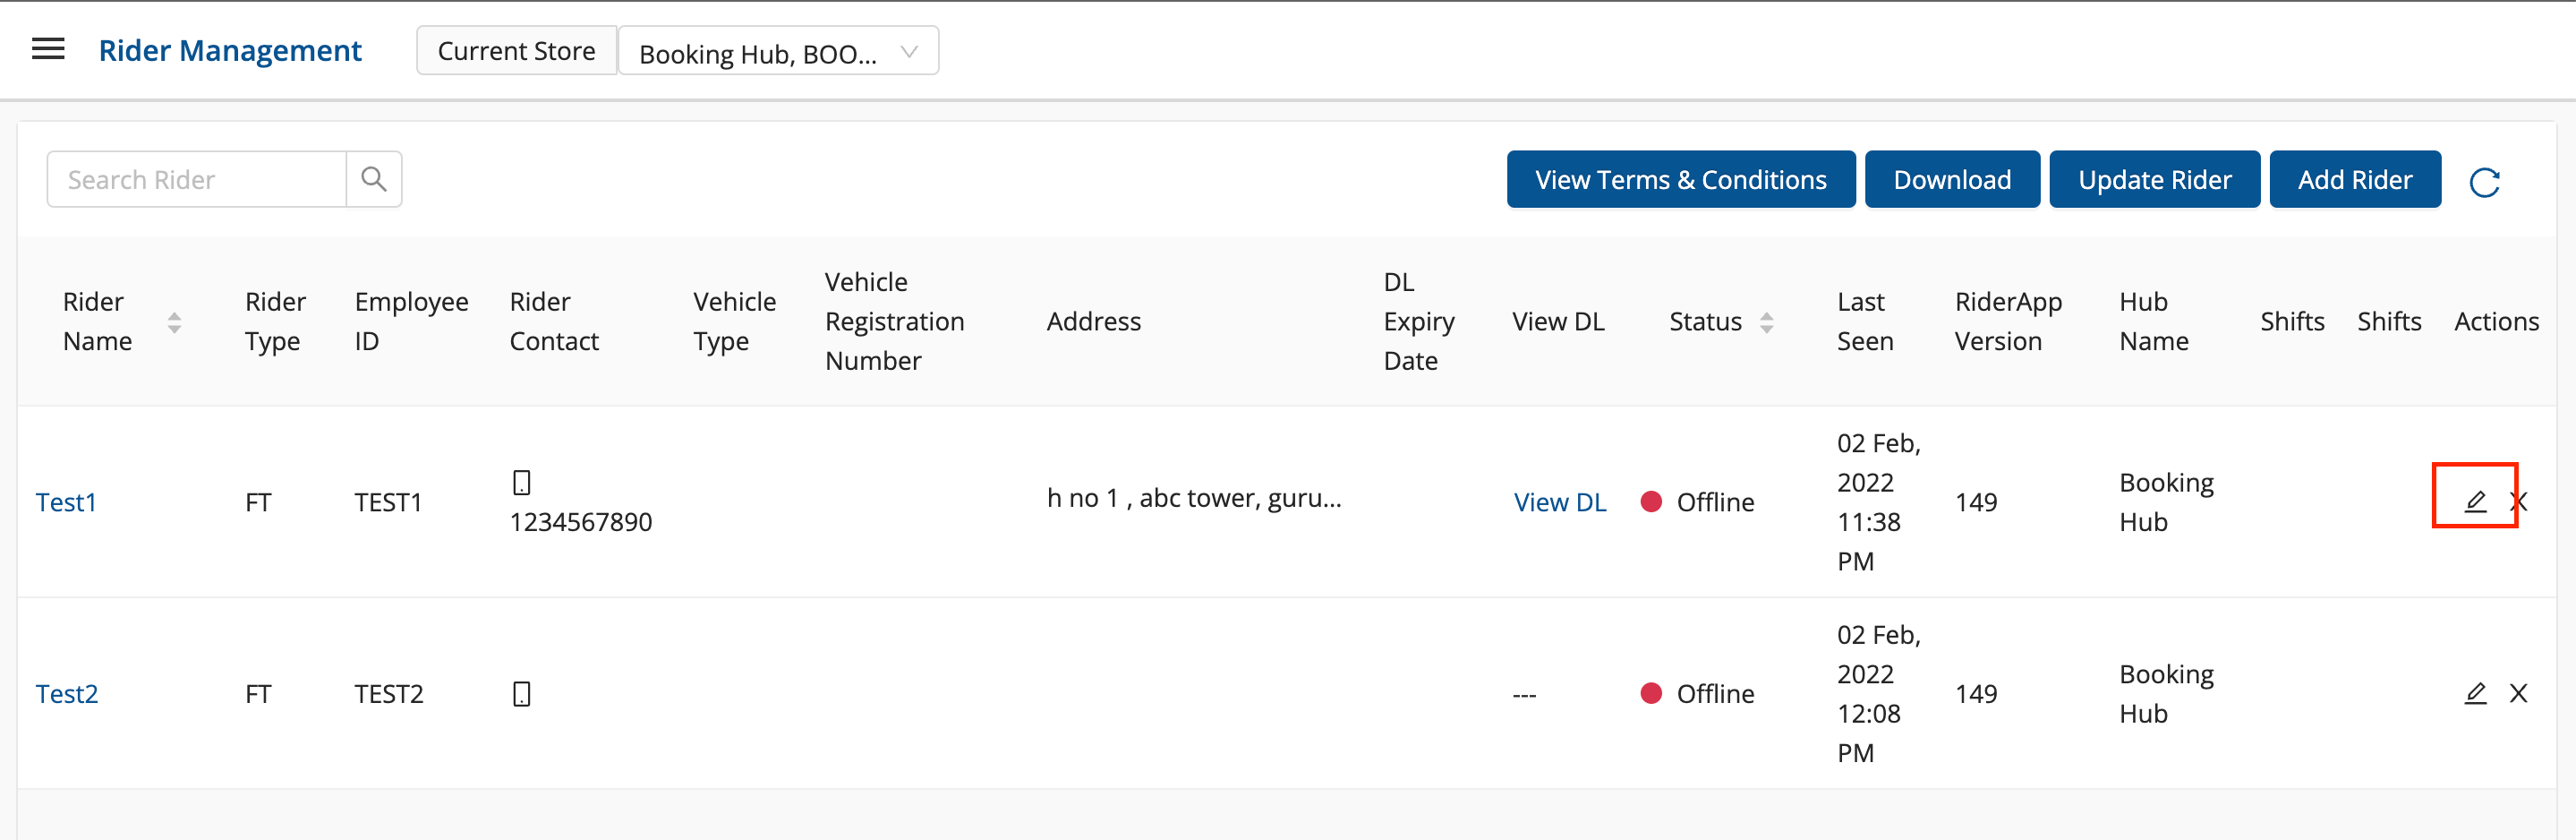This screenshot has height=840, width=2576.
Task: Click the phone icon for Test2
Action: click(x=521, y=694)
